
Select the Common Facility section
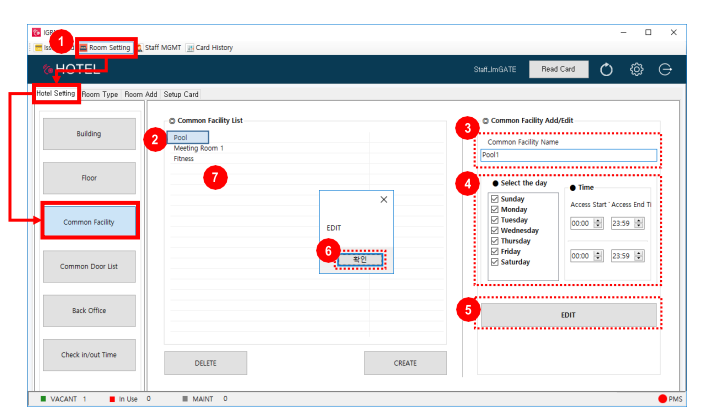click(x=89, y=222)
